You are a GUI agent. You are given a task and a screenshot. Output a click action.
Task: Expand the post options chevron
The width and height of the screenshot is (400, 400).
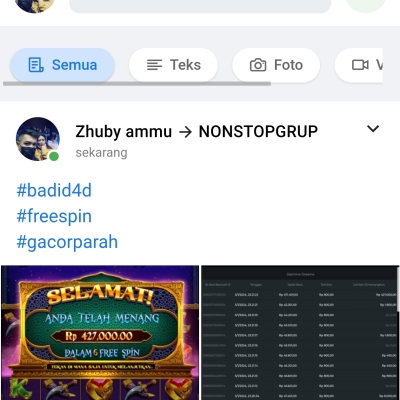pos(373,129)
